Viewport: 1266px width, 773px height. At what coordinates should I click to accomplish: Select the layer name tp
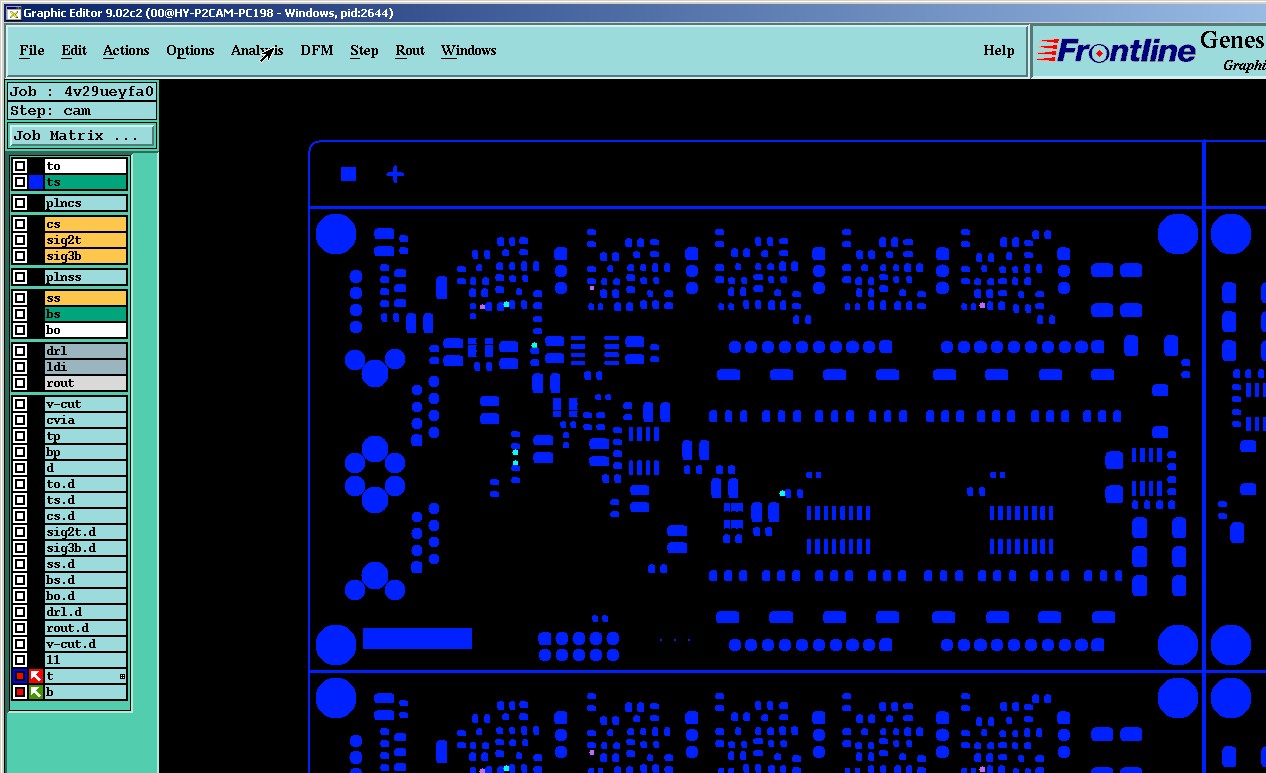tap(86, 436)
